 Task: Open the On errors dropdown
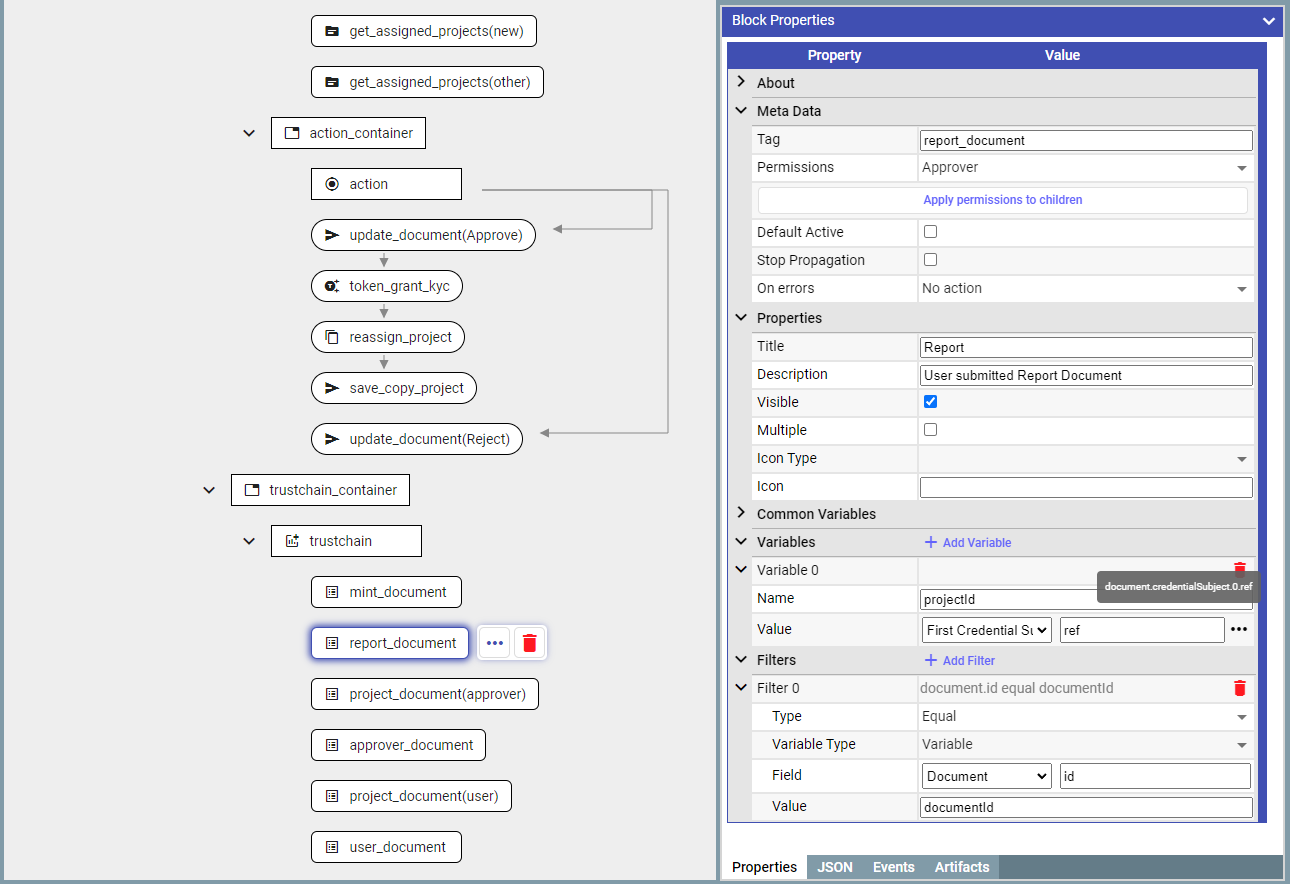pyautogui.click(x=1085, y=289)
